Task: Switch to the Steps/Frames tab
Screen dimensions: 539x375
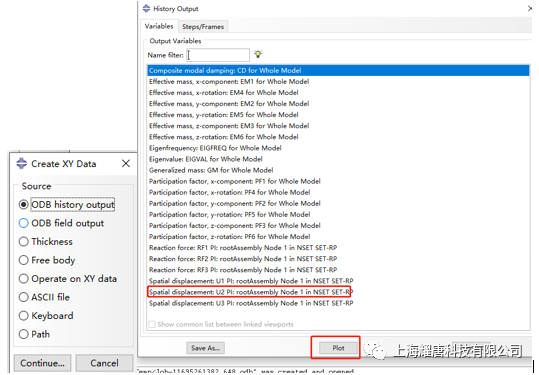Action: coord(203,26)
